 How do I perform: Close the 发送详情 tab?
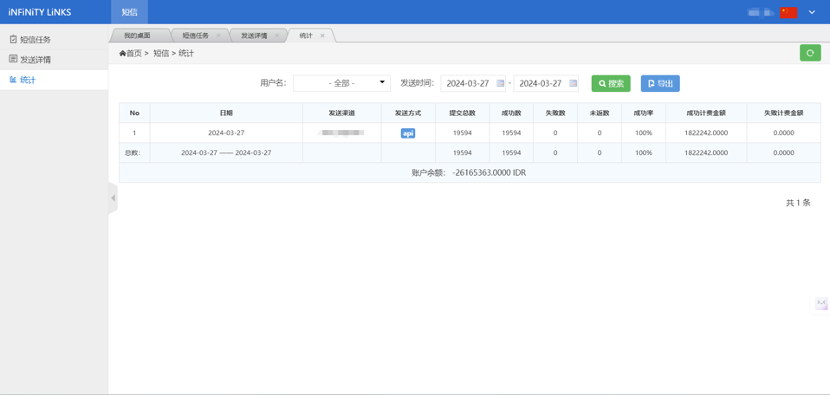pos(276,36)
